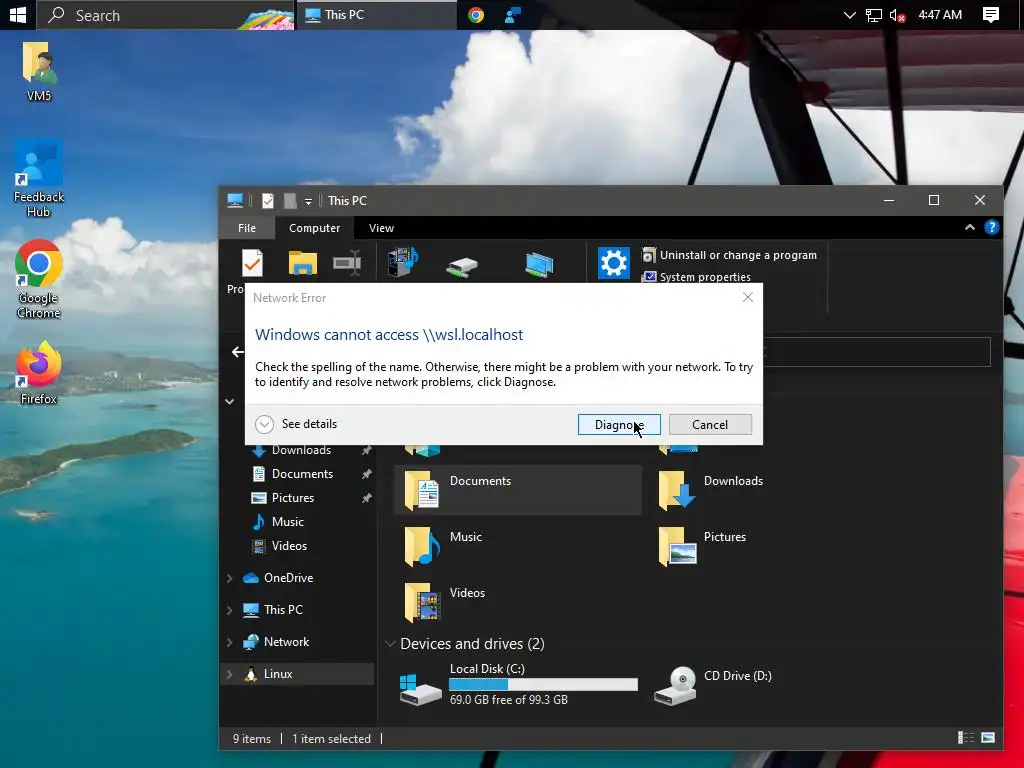This screenshot has width=1024, height=768.
Task: Select the VM5 desktop folder icon
Action: coord(39,72)
